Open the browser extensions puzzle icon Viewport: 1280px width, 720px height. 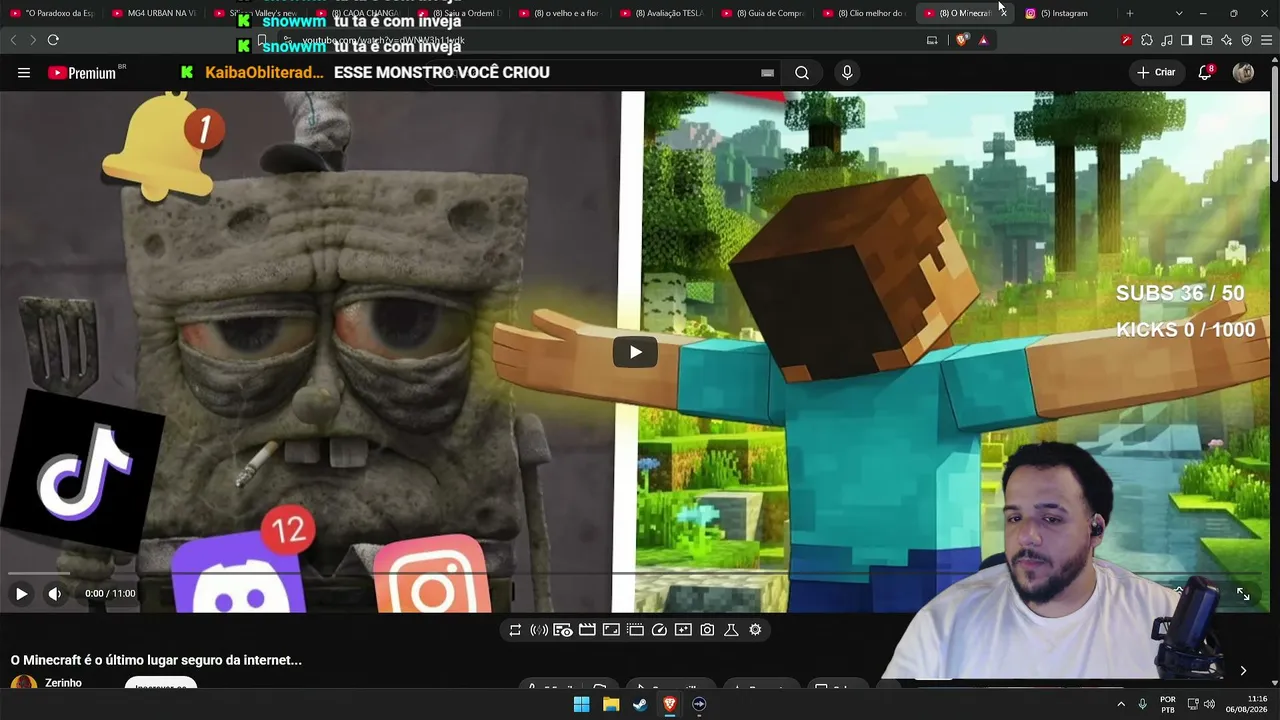[1147, 40]
